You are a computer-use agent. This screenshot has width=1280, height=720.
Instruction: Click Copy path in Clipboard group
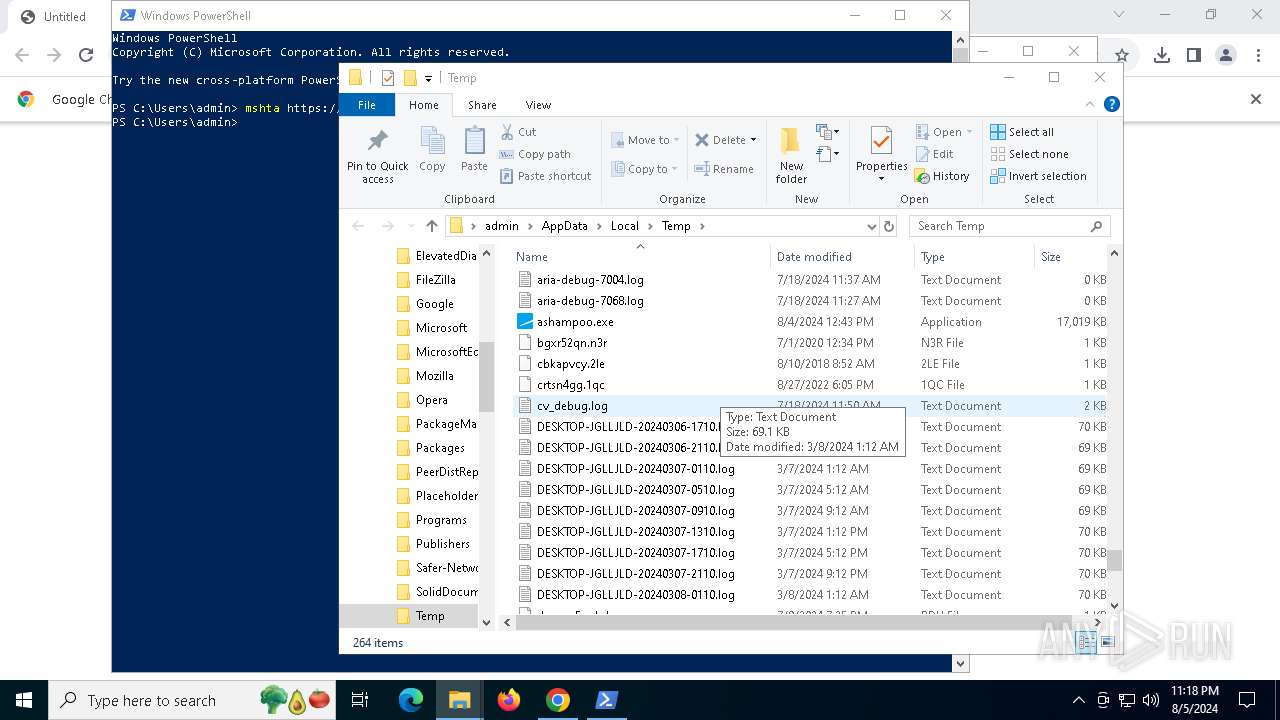point(535,154)
